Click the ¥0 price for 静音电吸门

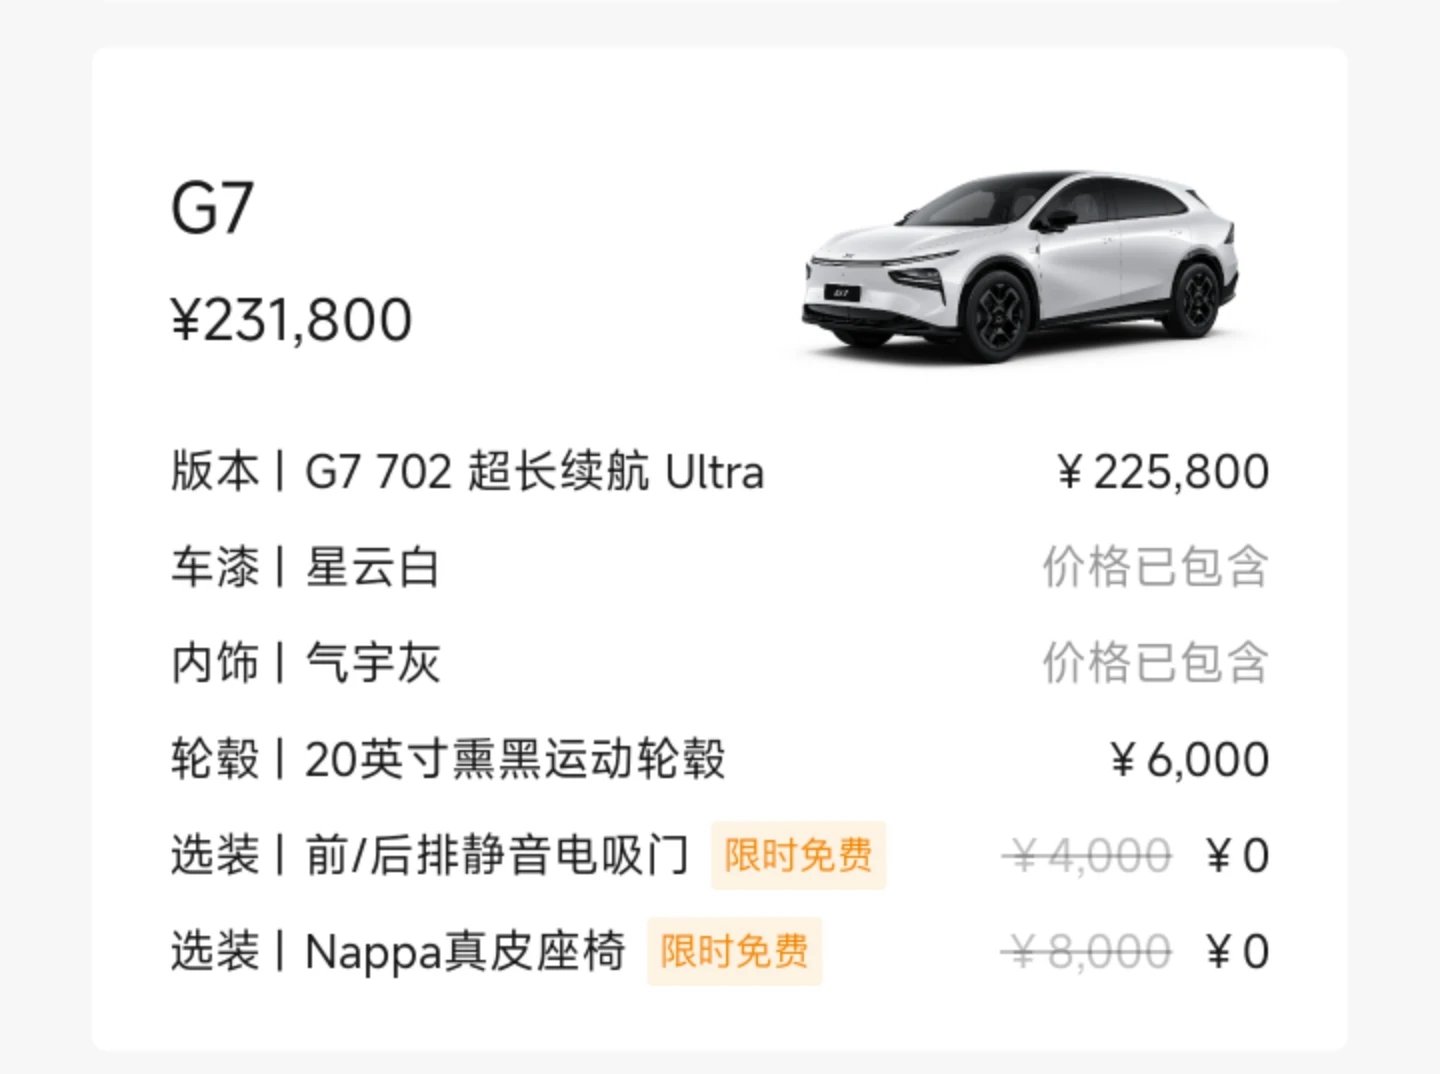coord(1238,855)
